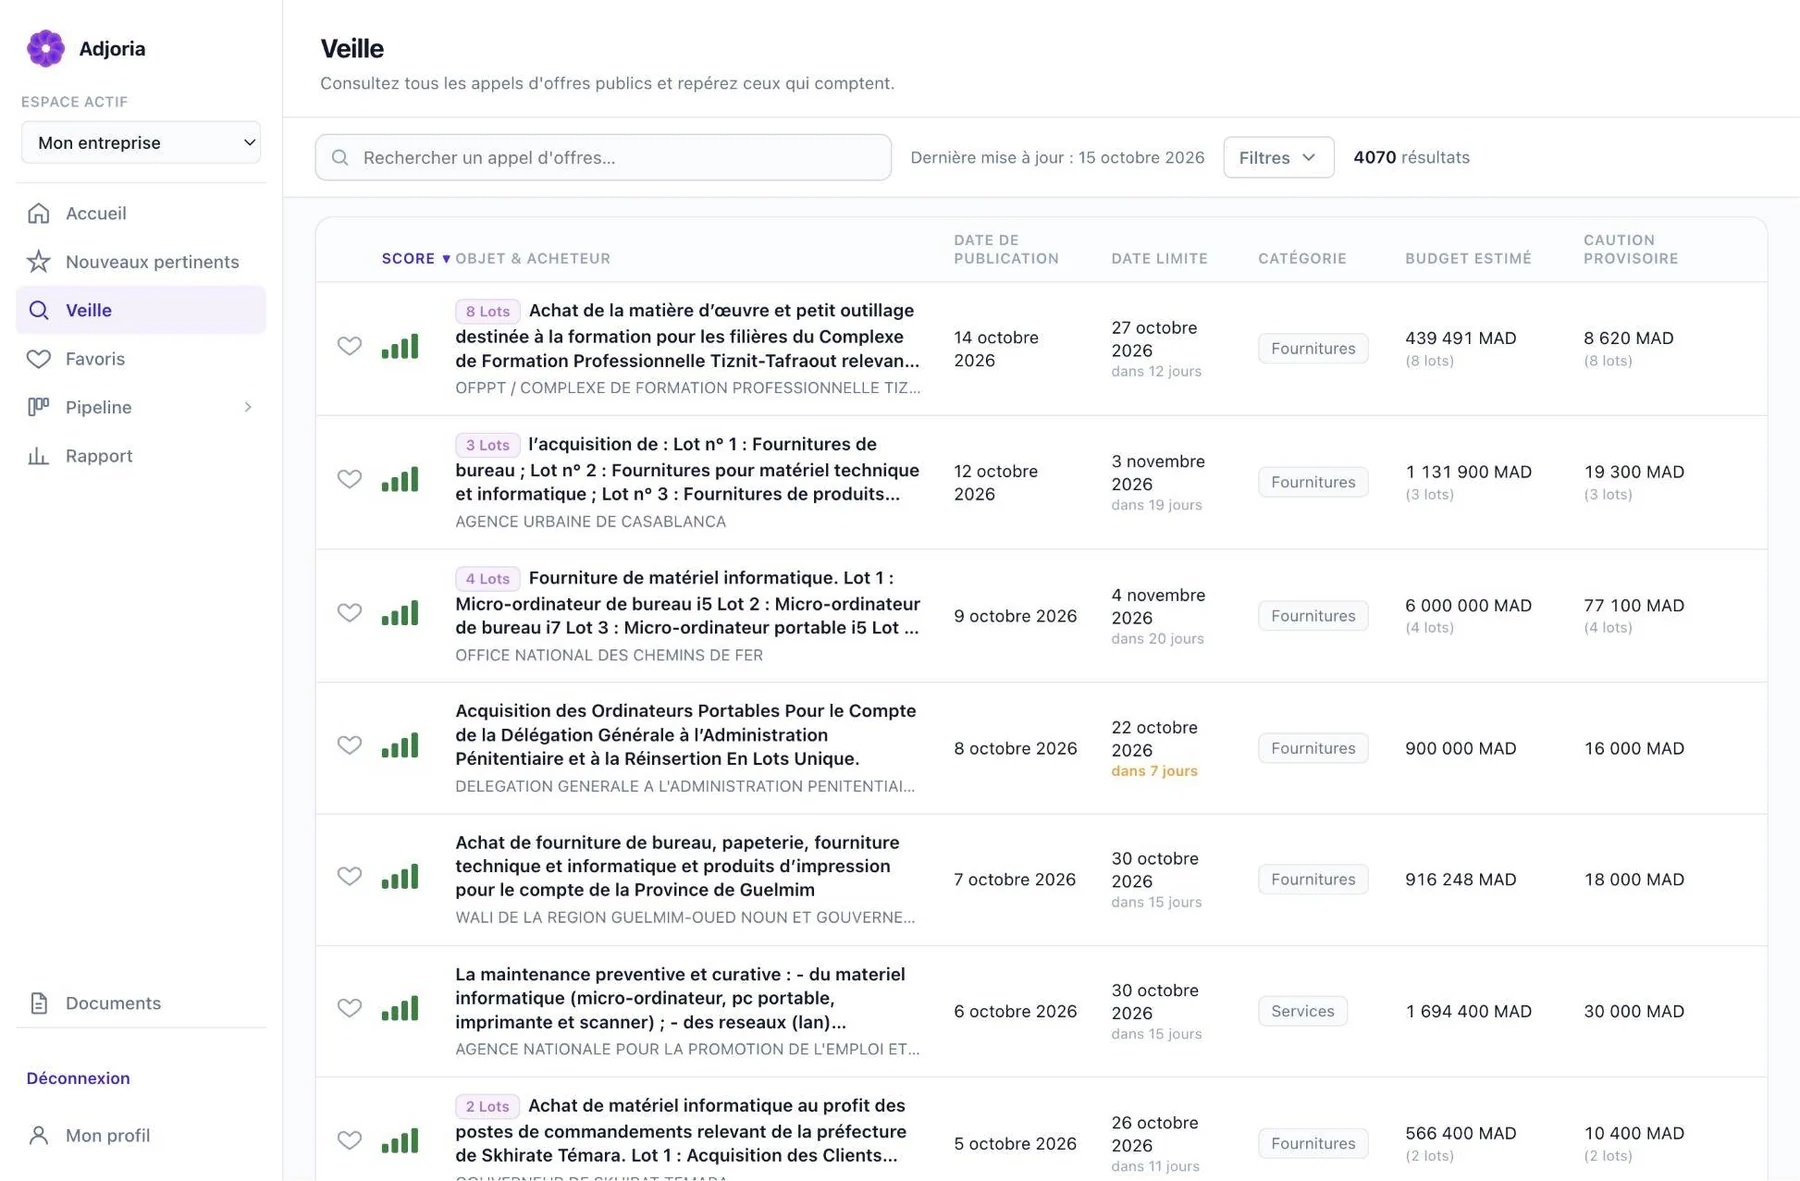Click the 4 Lots badge
This screenshot has height=1181, width=1800.
(487, 579)
